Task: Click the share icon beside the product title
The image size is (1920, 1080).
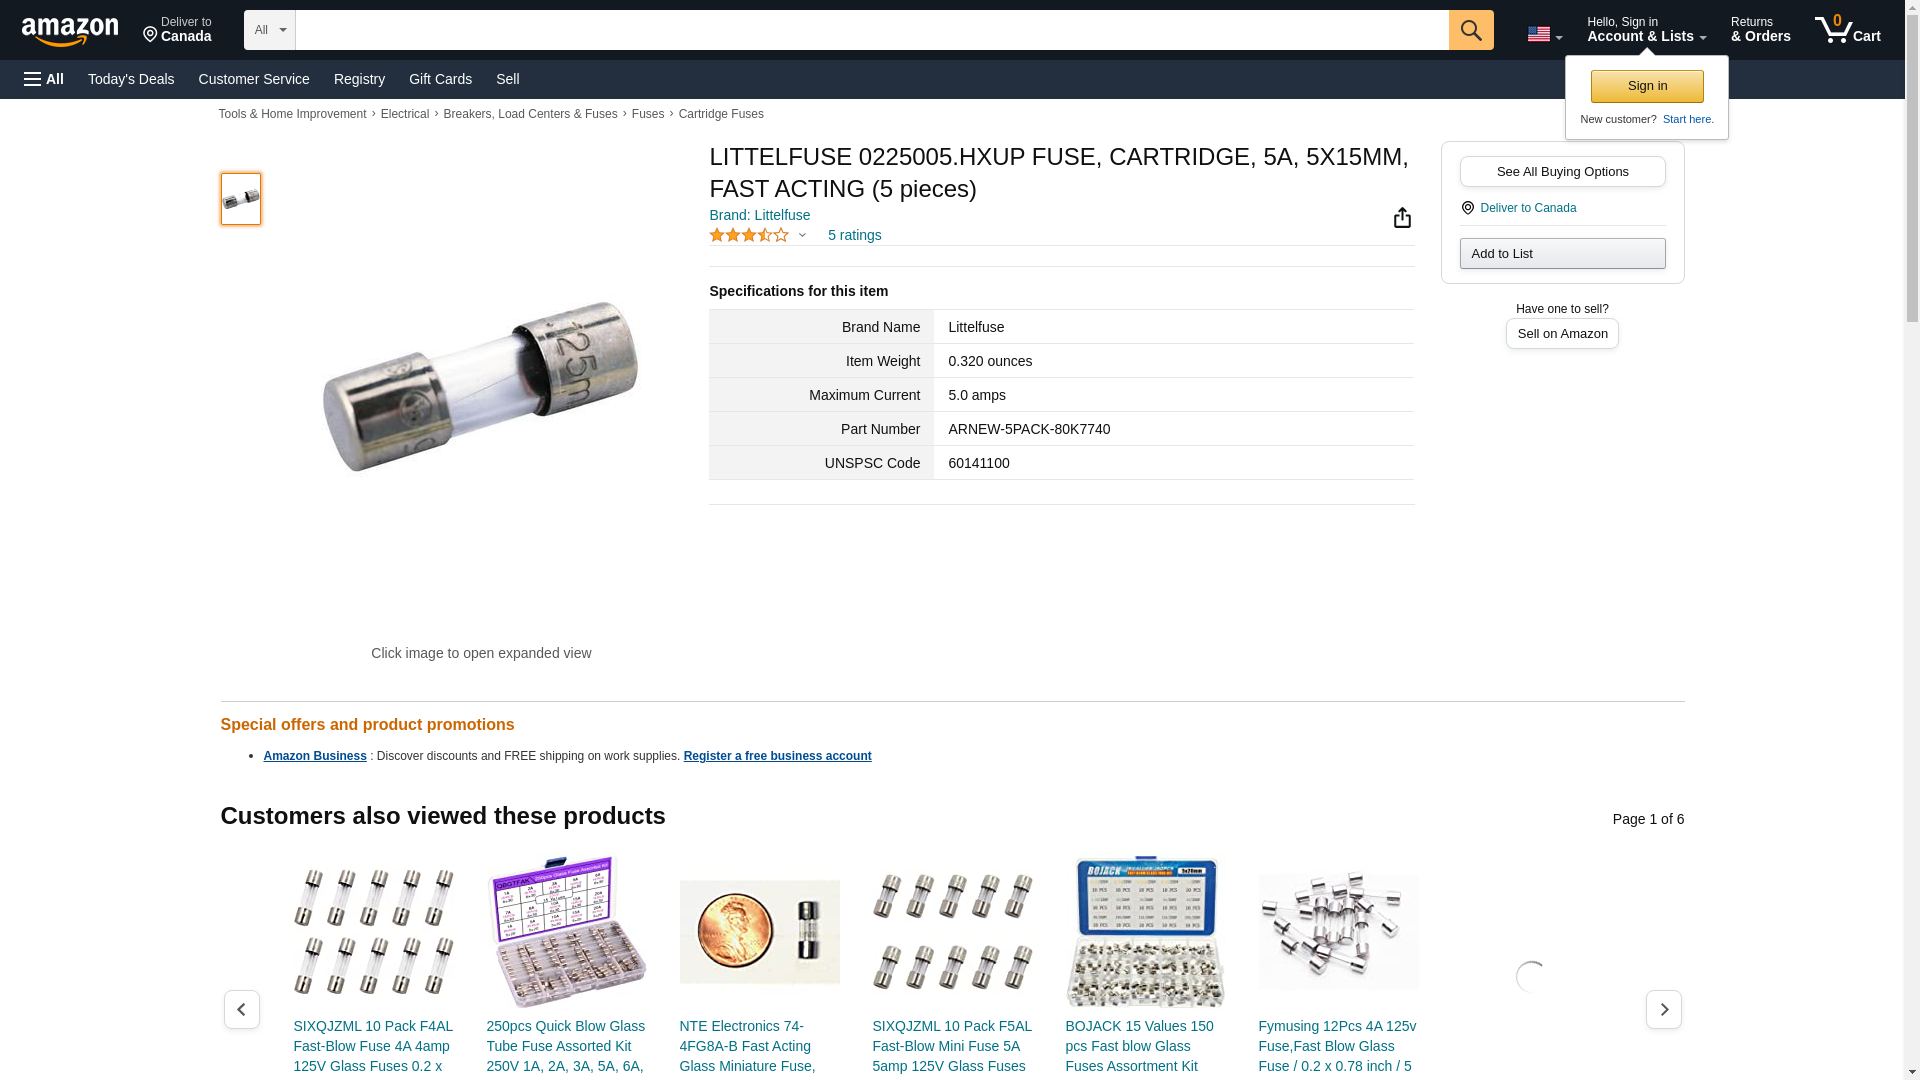Action: click(x=1402, y=217)
